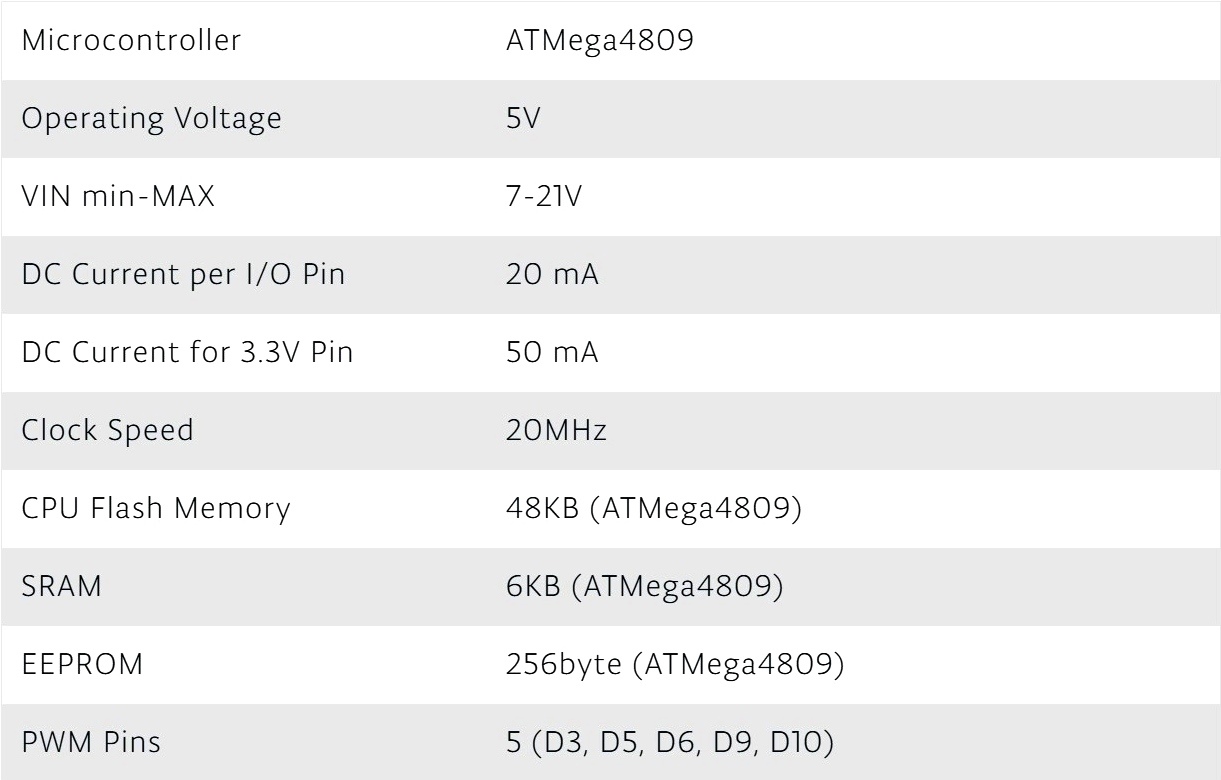Click the Microcontroller row label

131,41
